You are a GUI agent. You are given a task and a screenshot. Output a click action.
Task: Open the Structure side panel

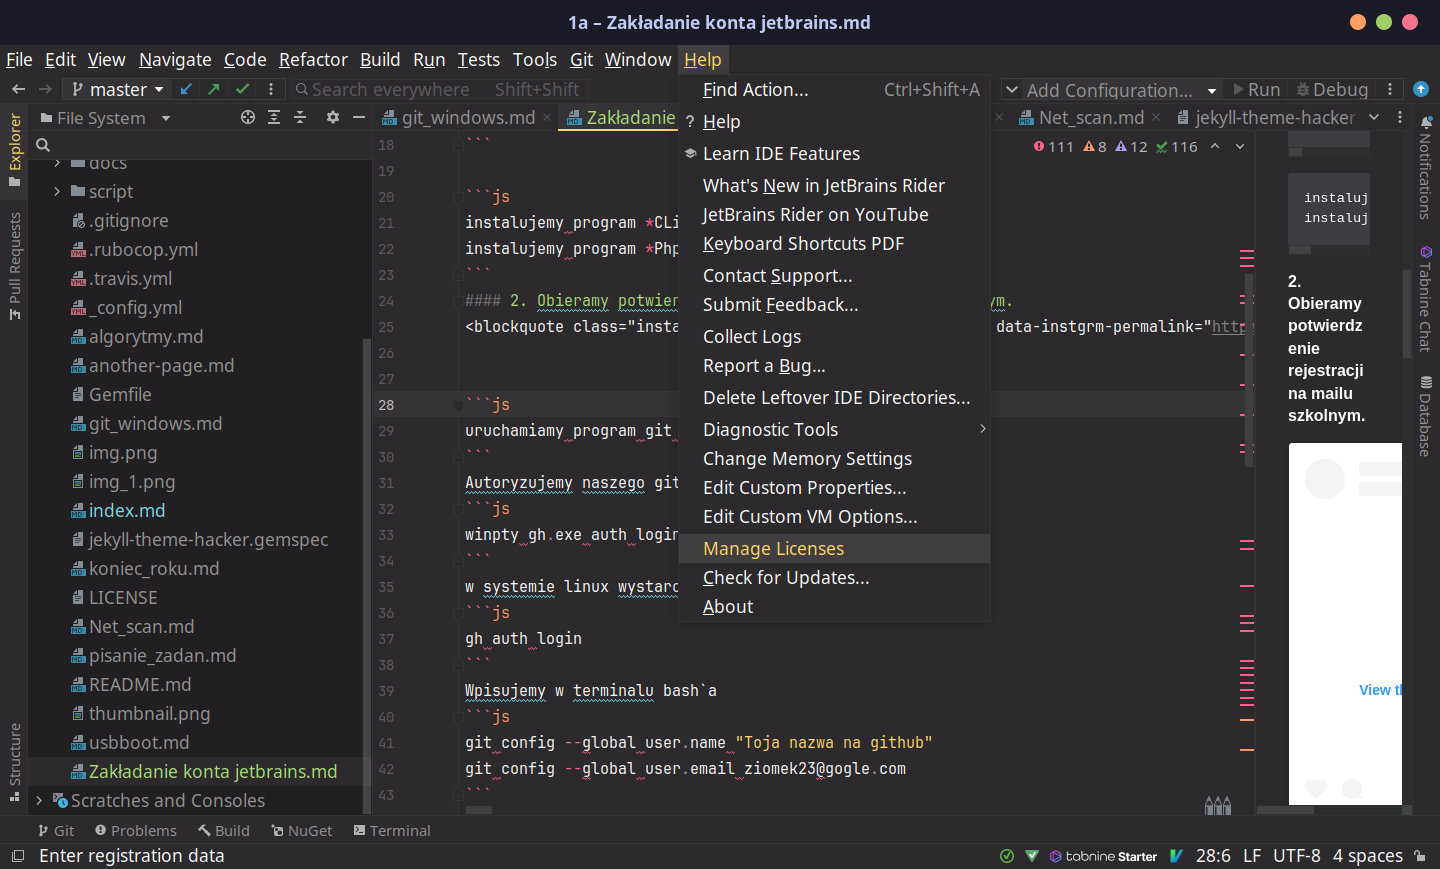pyautogui.click(x=14, y=763)
